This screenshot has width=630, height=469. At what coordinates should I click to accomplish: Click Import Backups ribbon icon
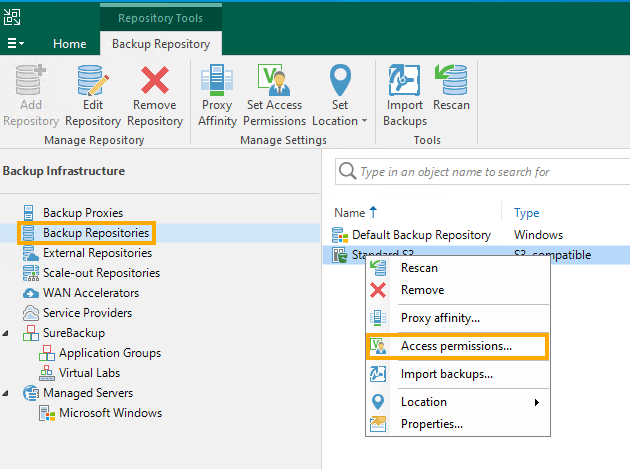pyautogui.click(x=405, y=80)
